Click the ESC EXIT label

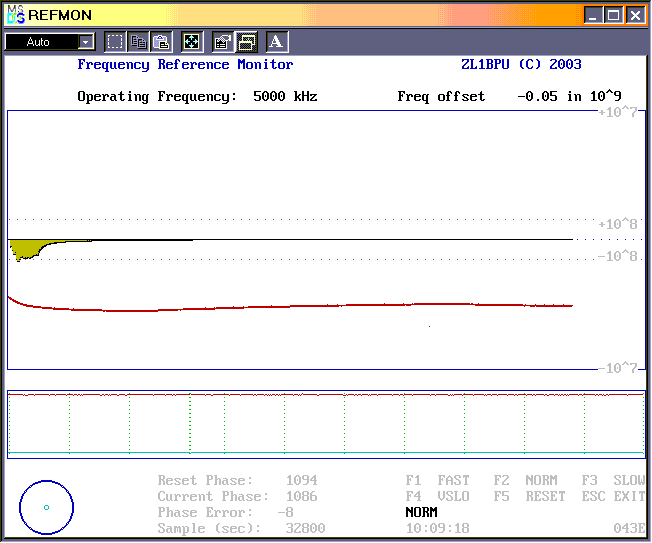click(613, 496)
